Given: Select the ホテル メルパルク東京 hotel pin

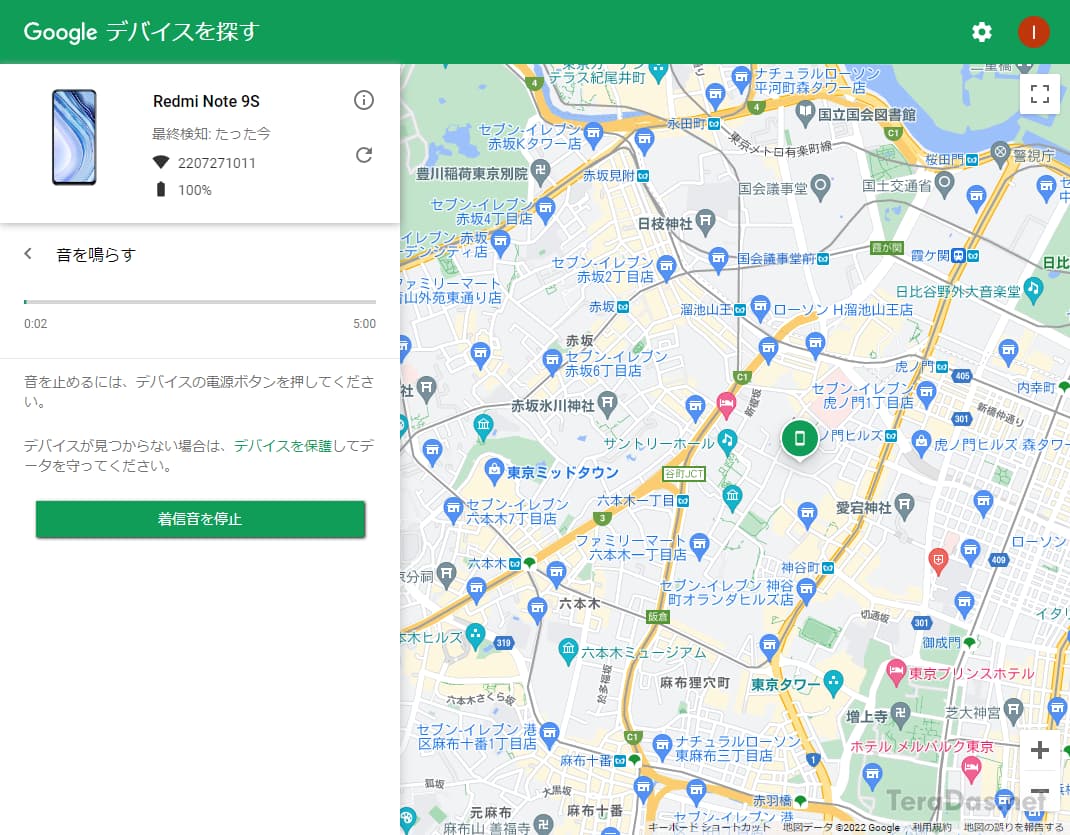Looking at the screenshot, I should pos(972,770).
